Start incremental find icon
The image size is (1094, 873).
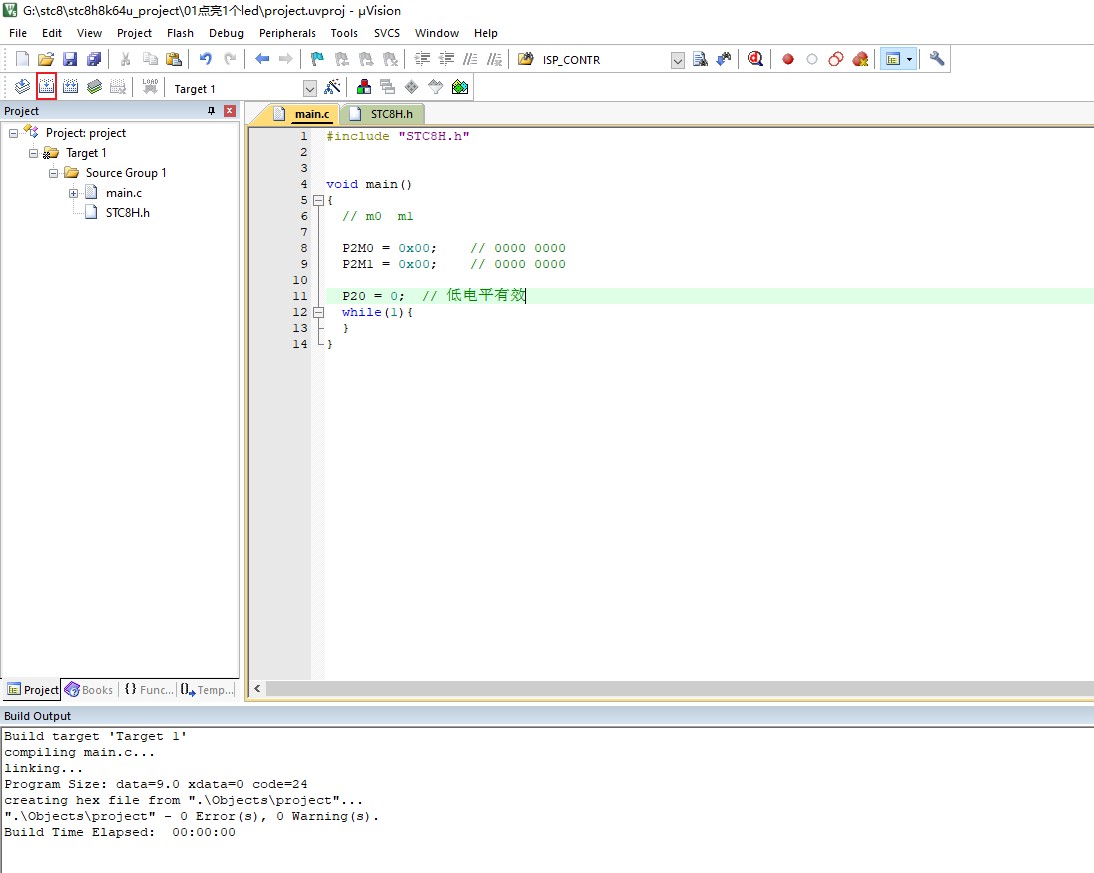click(724, 59)
